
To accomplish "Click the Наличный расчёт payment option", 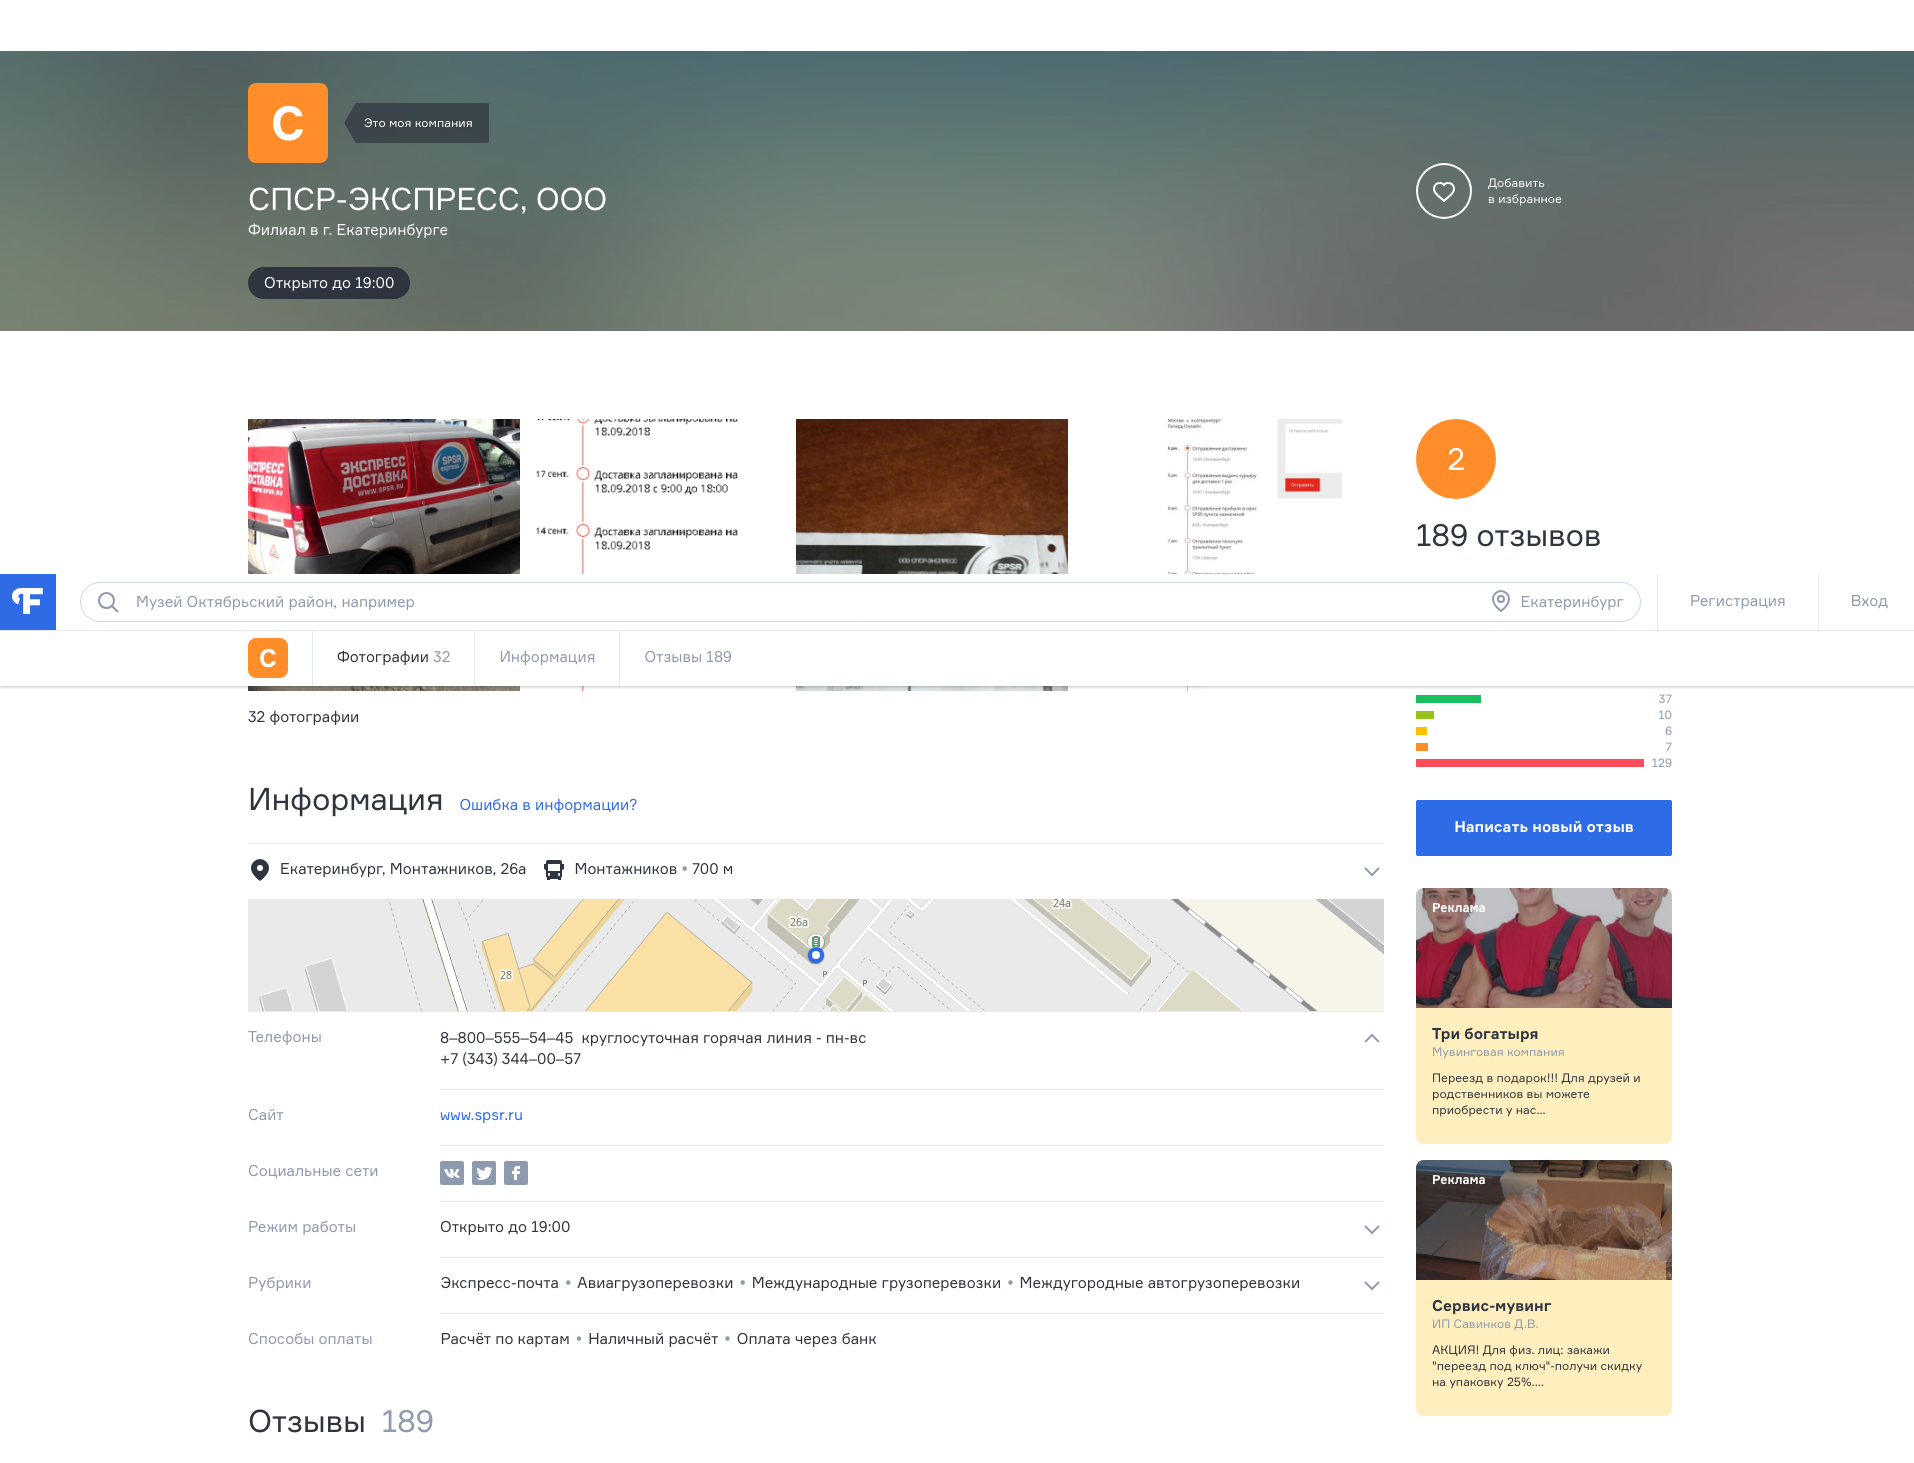I will click(653, 1339).
